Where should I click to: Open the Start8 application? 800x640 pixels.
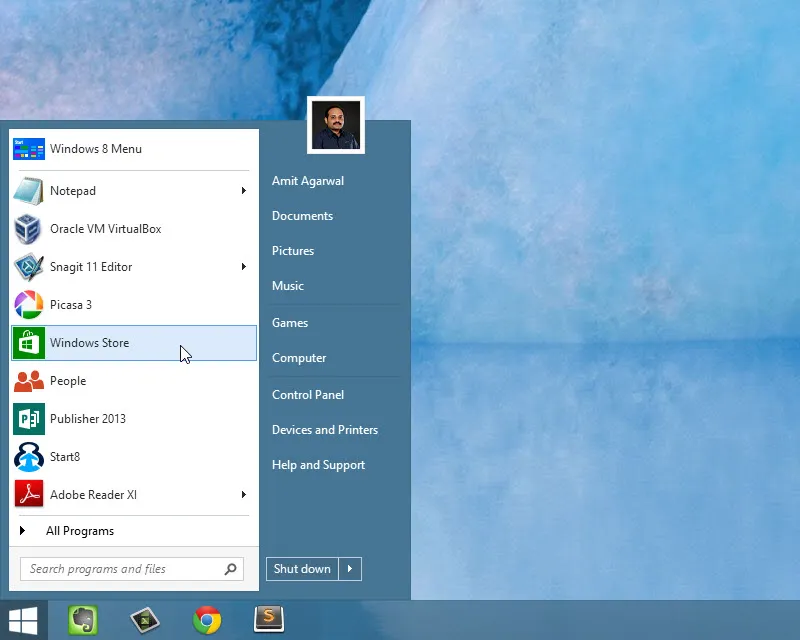coord(67,457)
